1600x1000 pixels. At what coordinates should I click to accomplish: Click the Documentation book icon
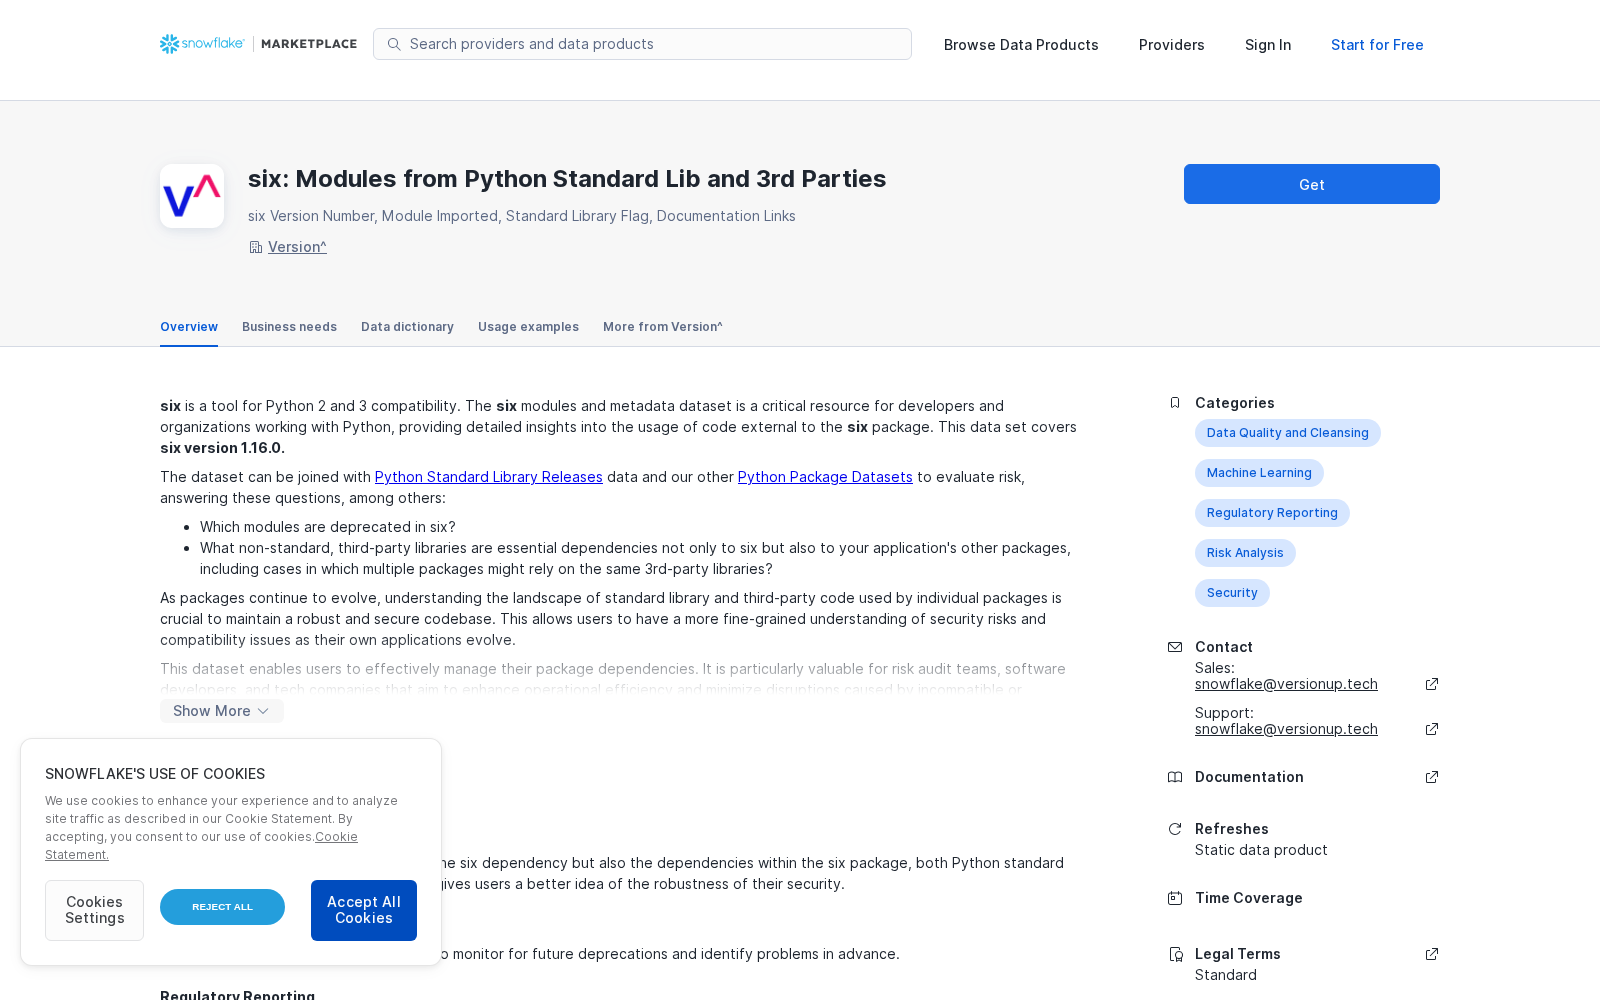(x=1175, y=777)
